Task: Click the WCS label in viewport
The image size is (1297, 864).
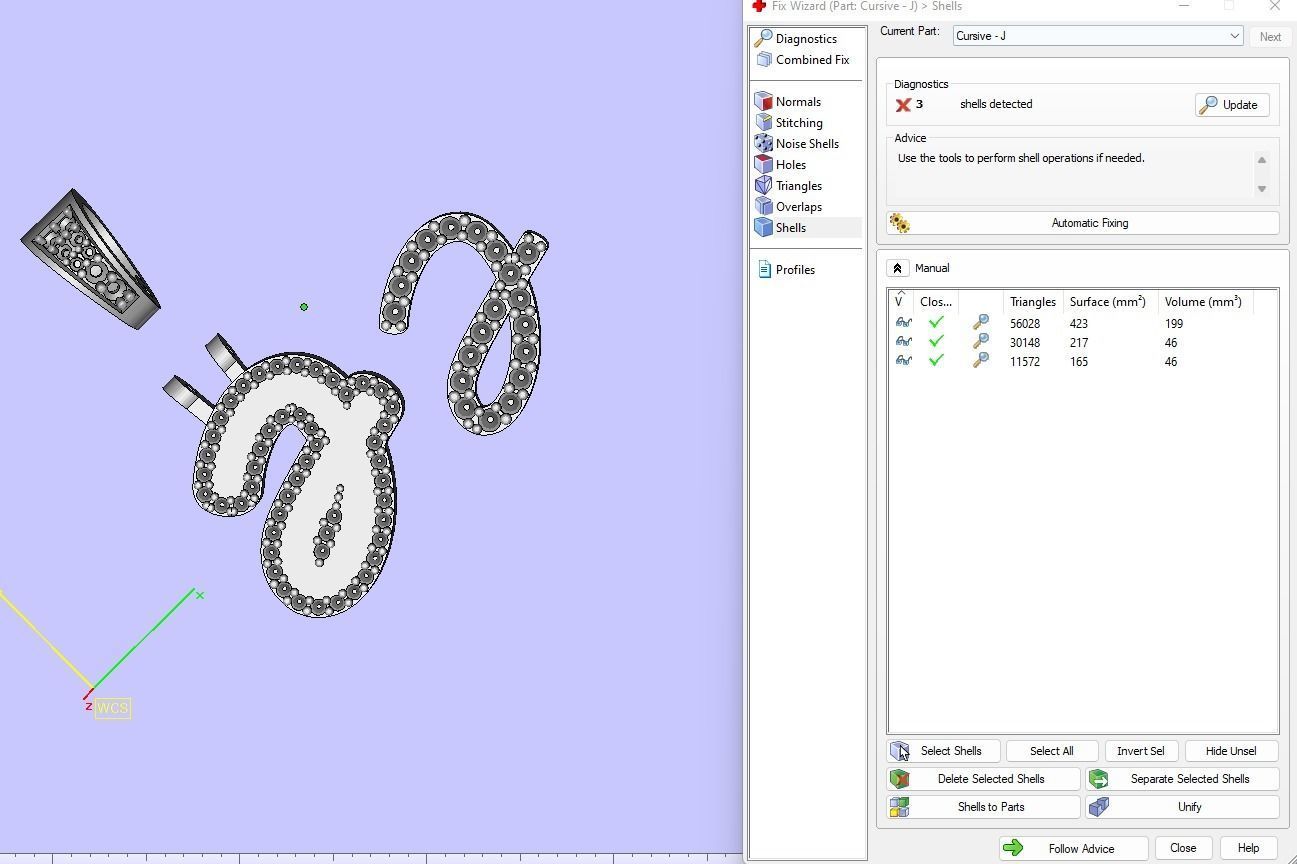Action: (x=113, y=708)
